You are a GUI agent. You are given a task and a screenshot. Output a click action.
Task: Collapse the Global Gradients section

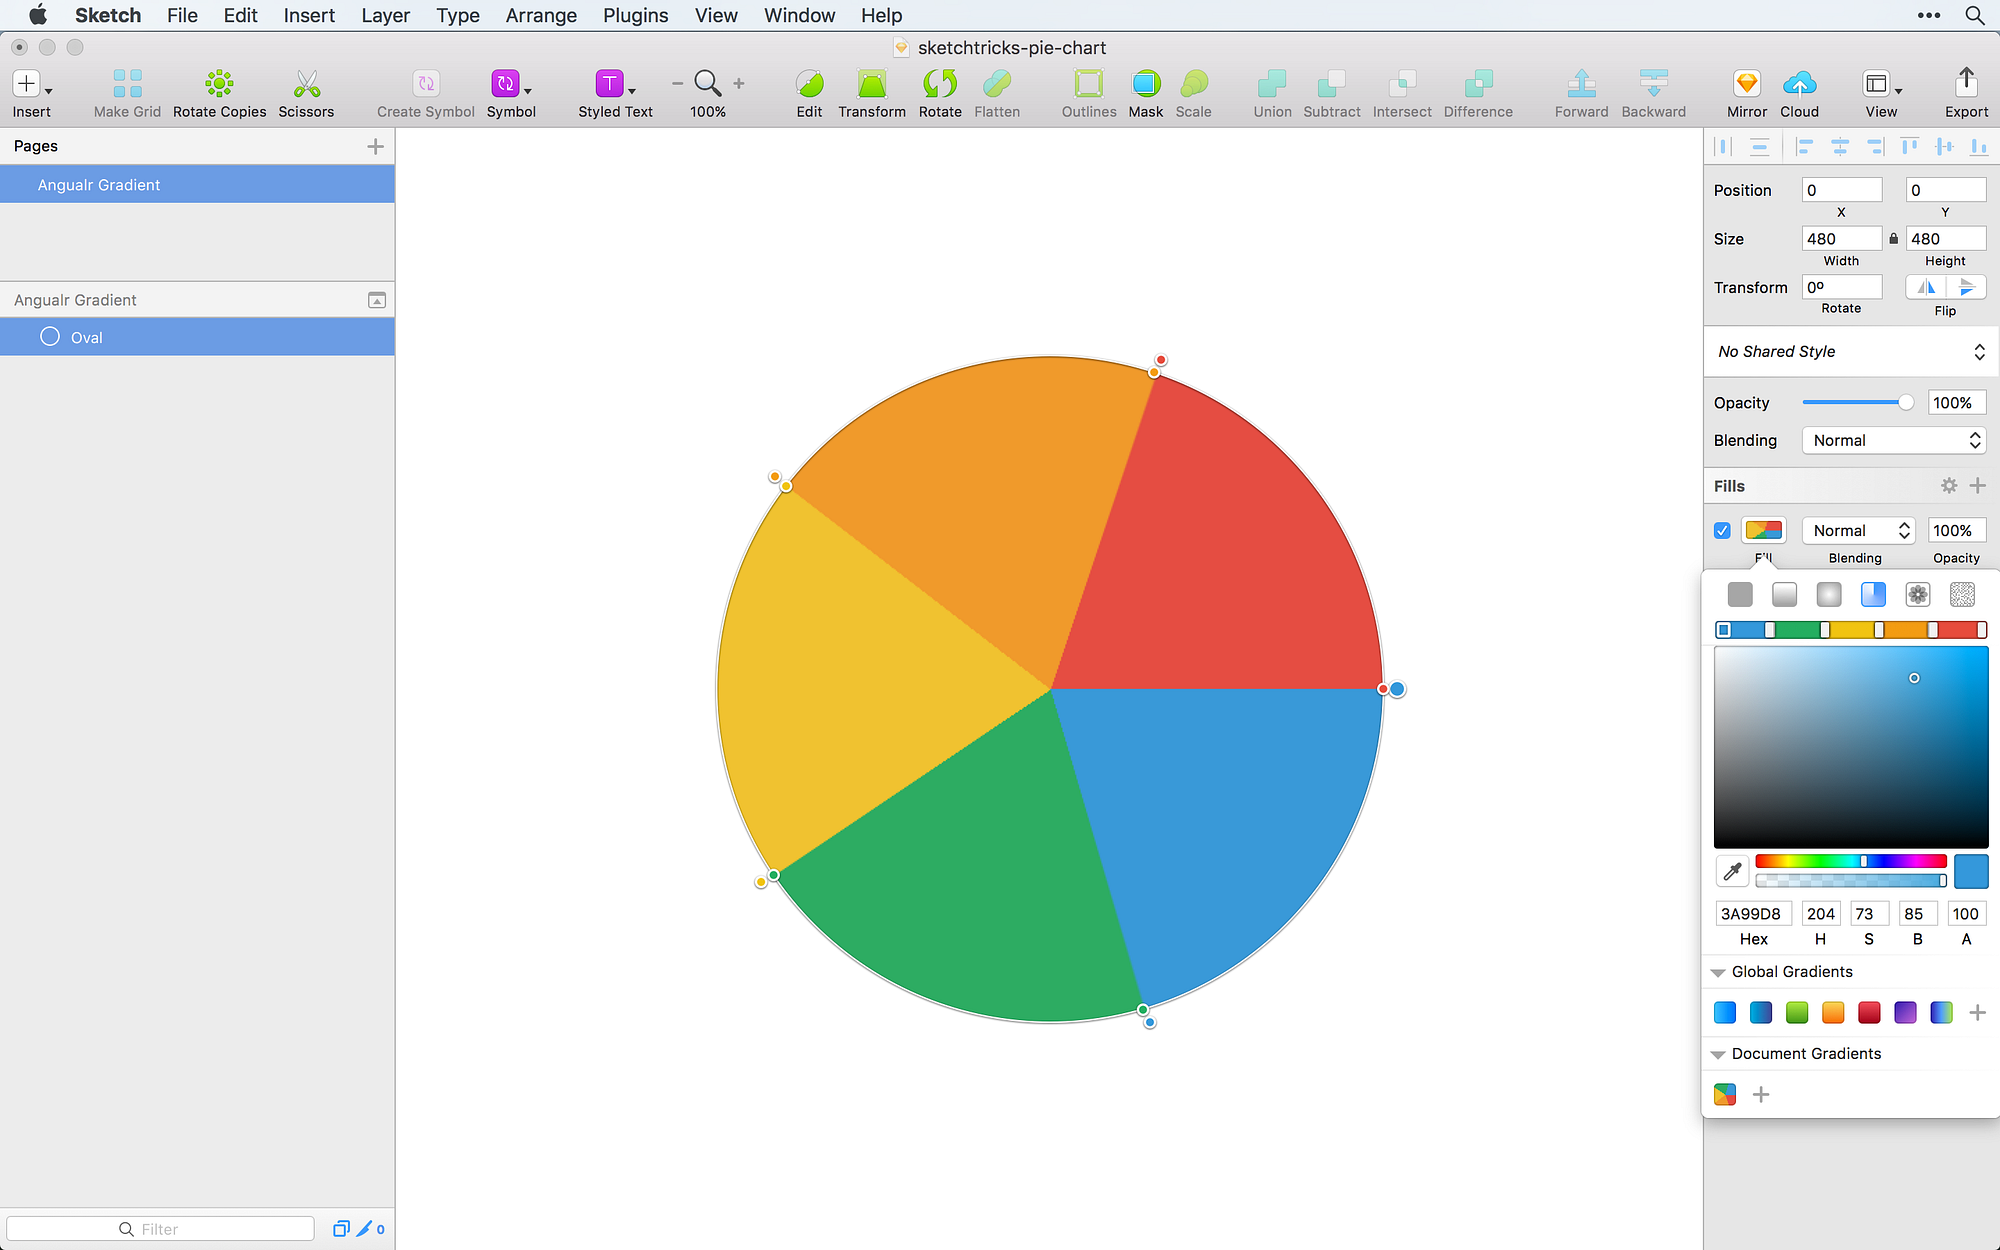tap(1718, 973)
